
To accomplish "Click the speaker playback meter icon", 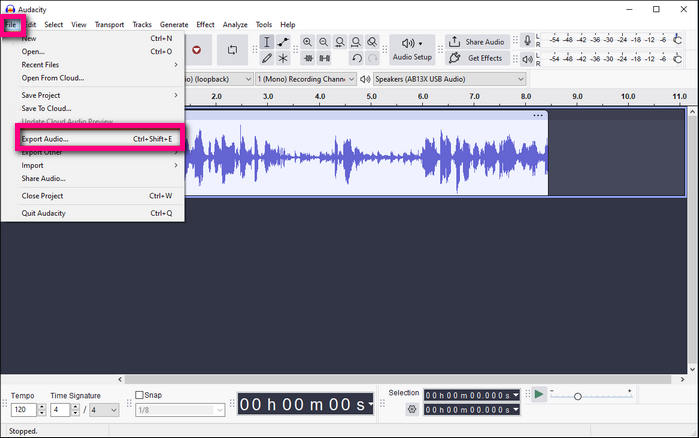I will click(527, 59).
